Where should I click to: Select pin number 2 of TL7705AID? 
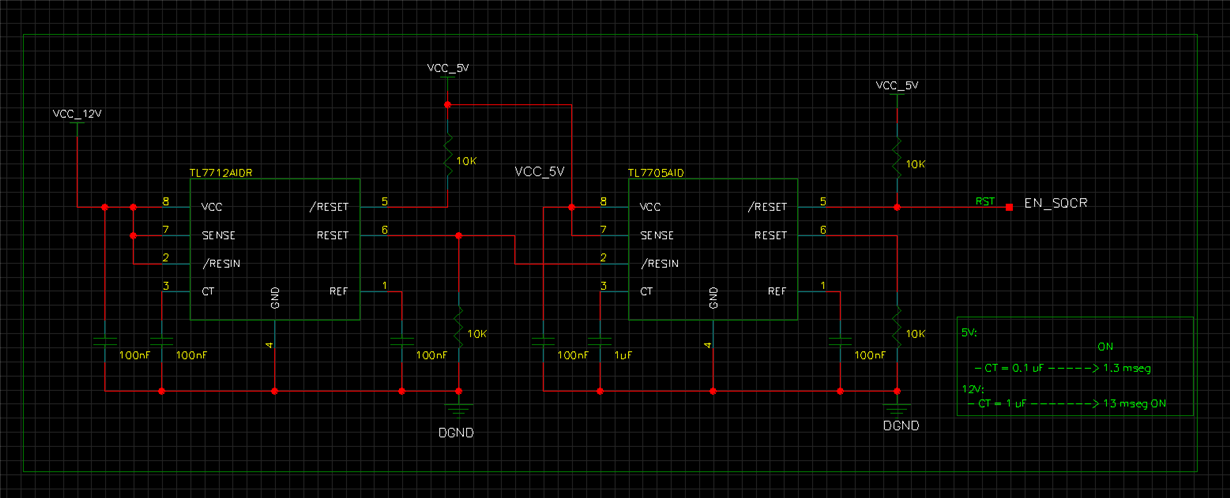(x=603, y=258)
